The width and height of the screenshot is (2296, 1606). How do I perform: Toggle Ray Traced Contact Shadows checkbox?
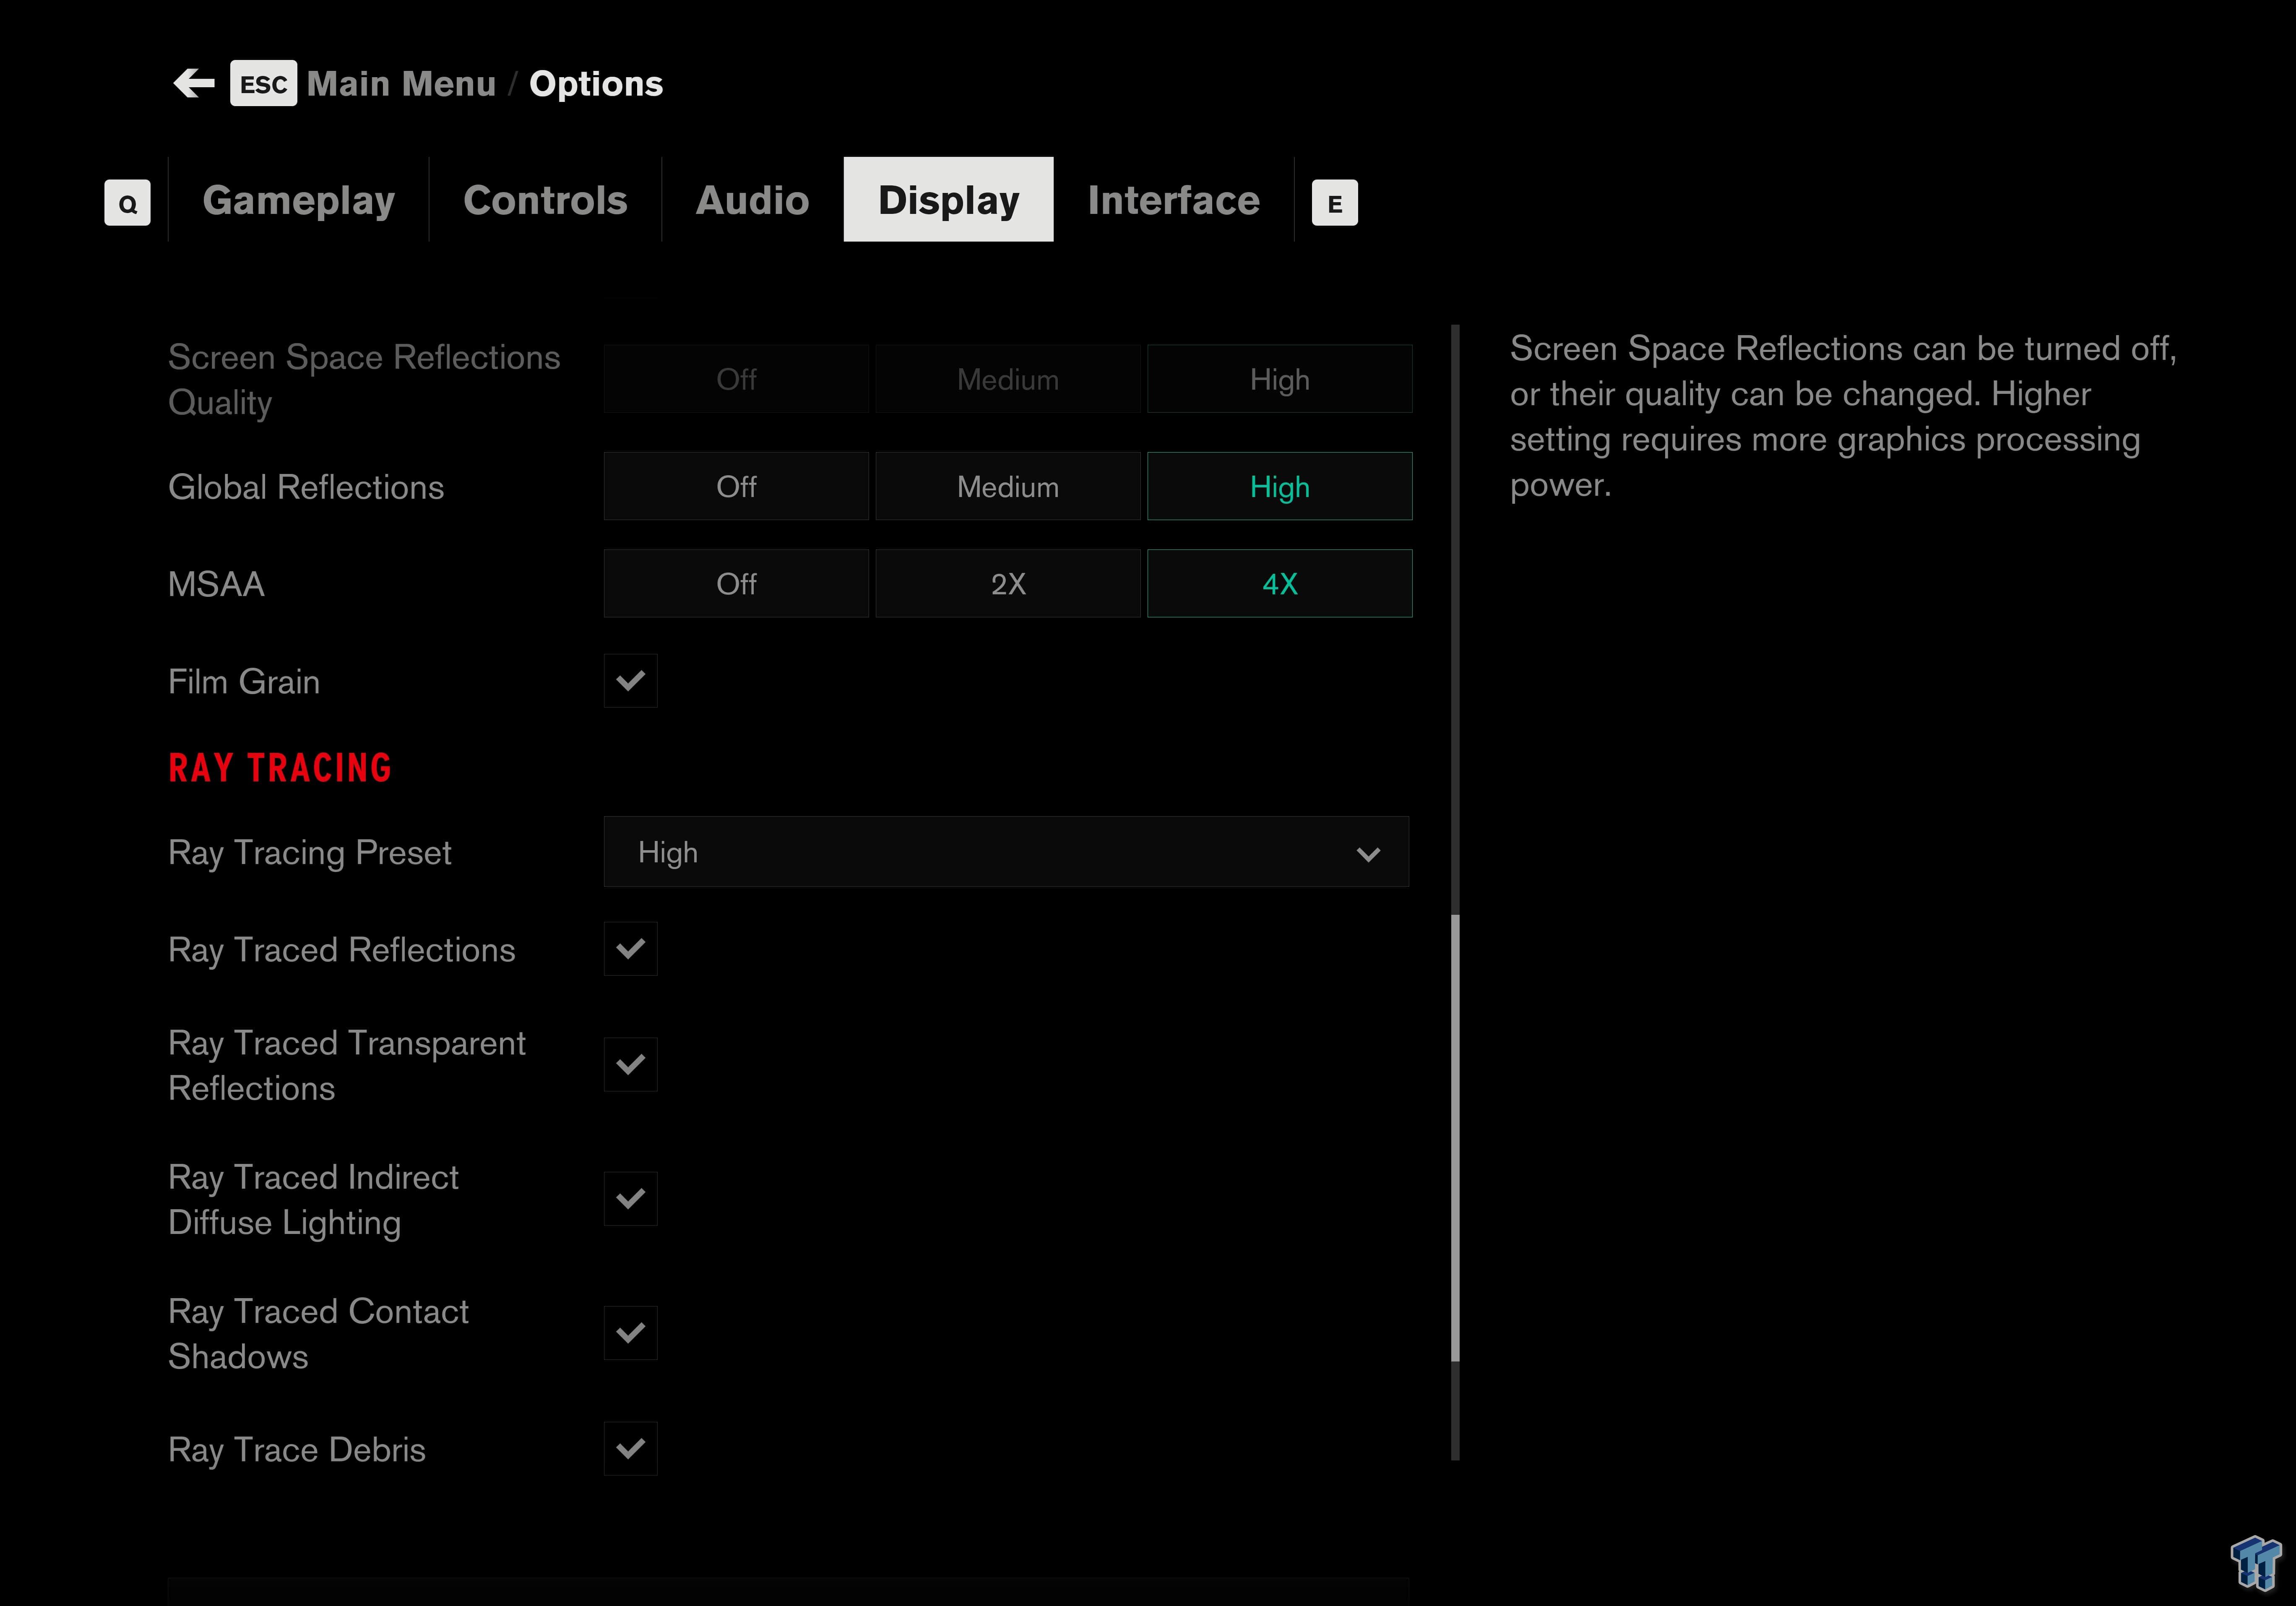click(x=630, y=1333)
